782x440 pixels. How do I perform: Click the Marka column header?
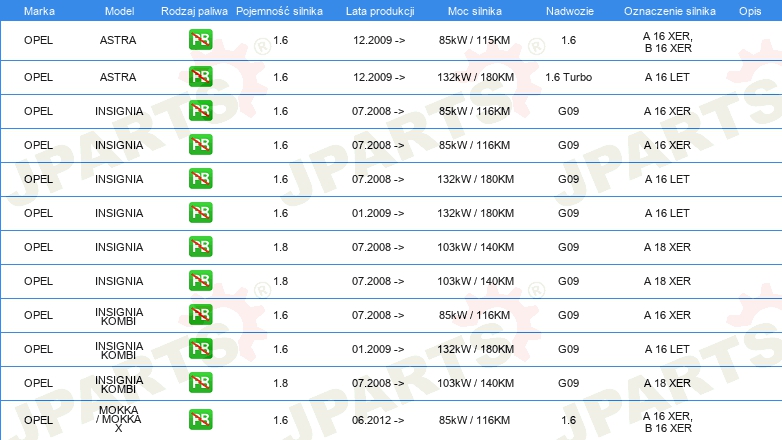click(39, 11)
